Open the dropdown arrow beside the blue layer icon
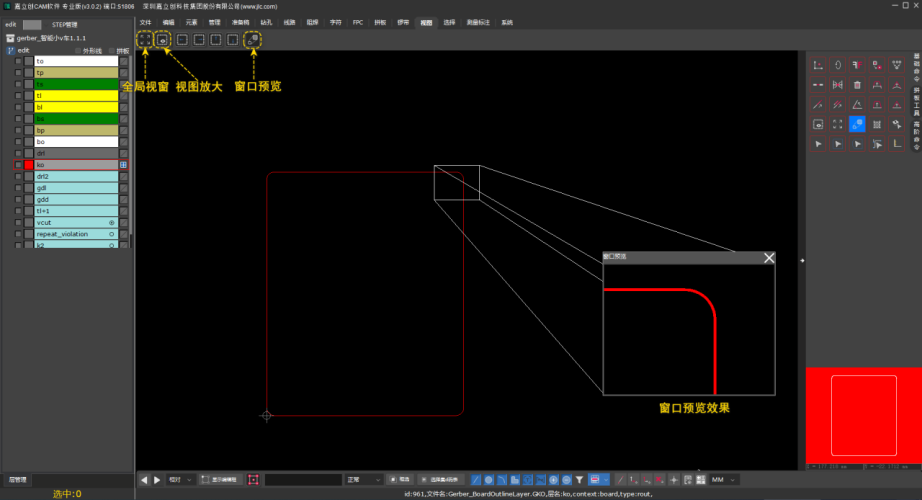The width and height of the screenshot is (922, 500). (x=606, y=480)
